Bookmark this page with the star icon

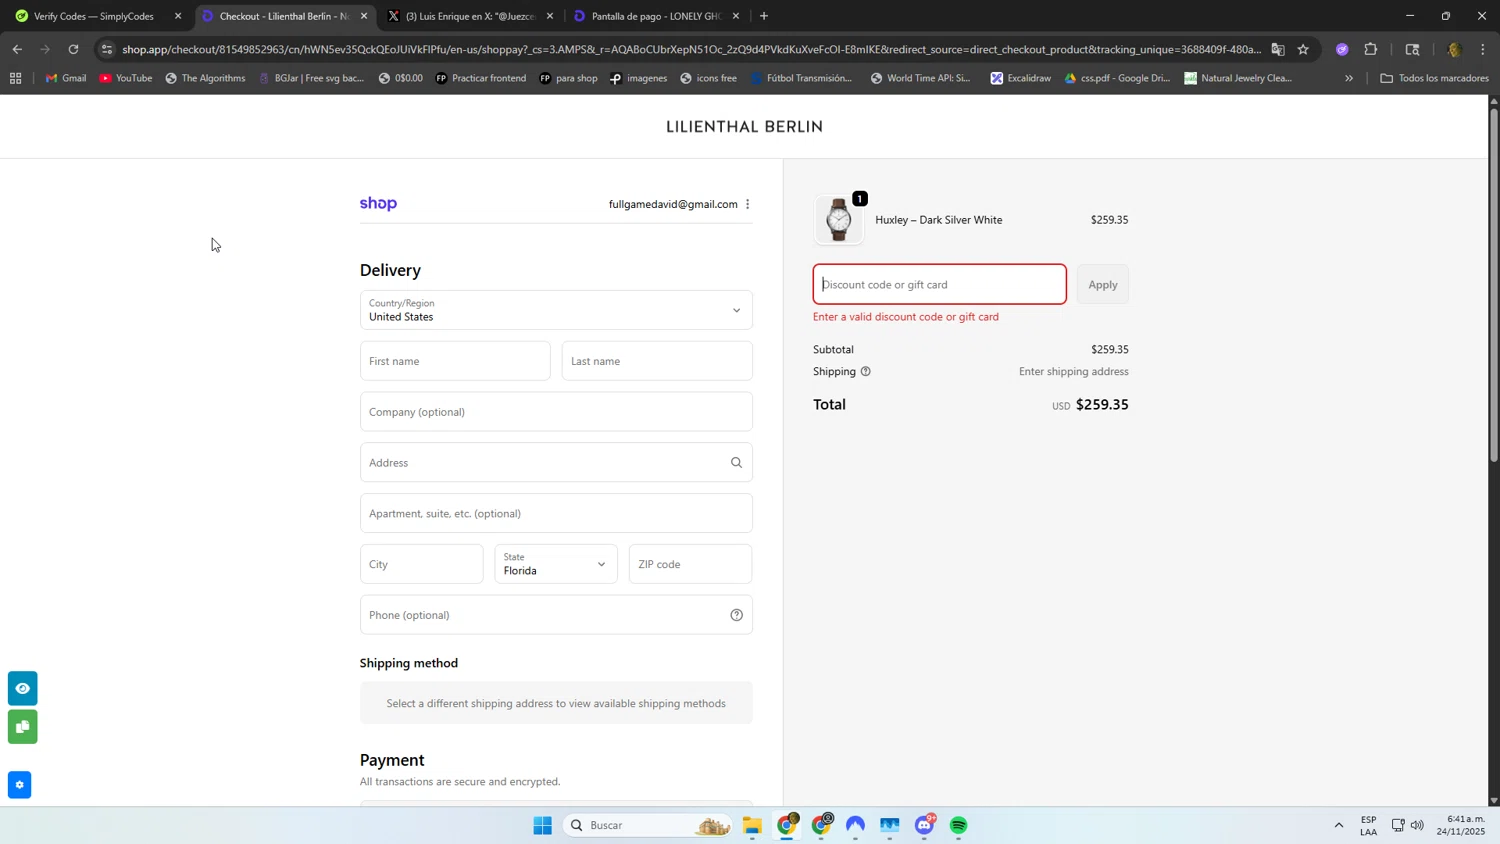pos(1302,49)
